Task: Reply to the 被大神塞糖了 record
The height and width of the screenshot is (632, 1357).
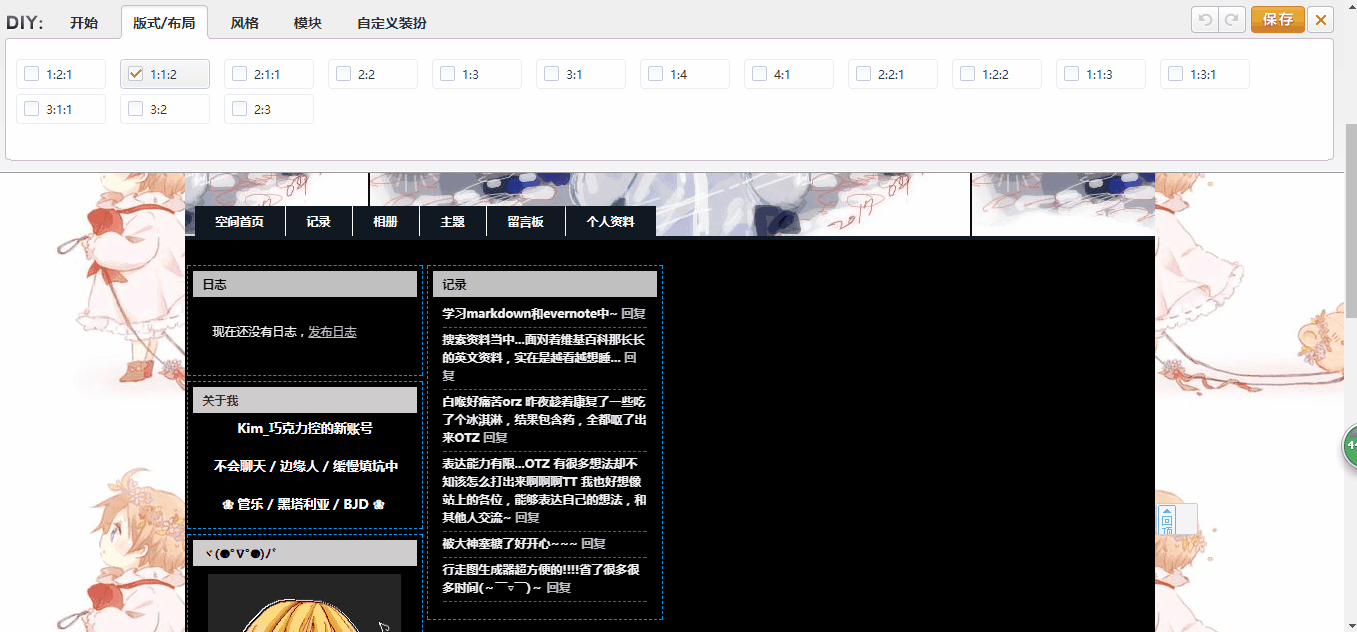Action: 594,544
